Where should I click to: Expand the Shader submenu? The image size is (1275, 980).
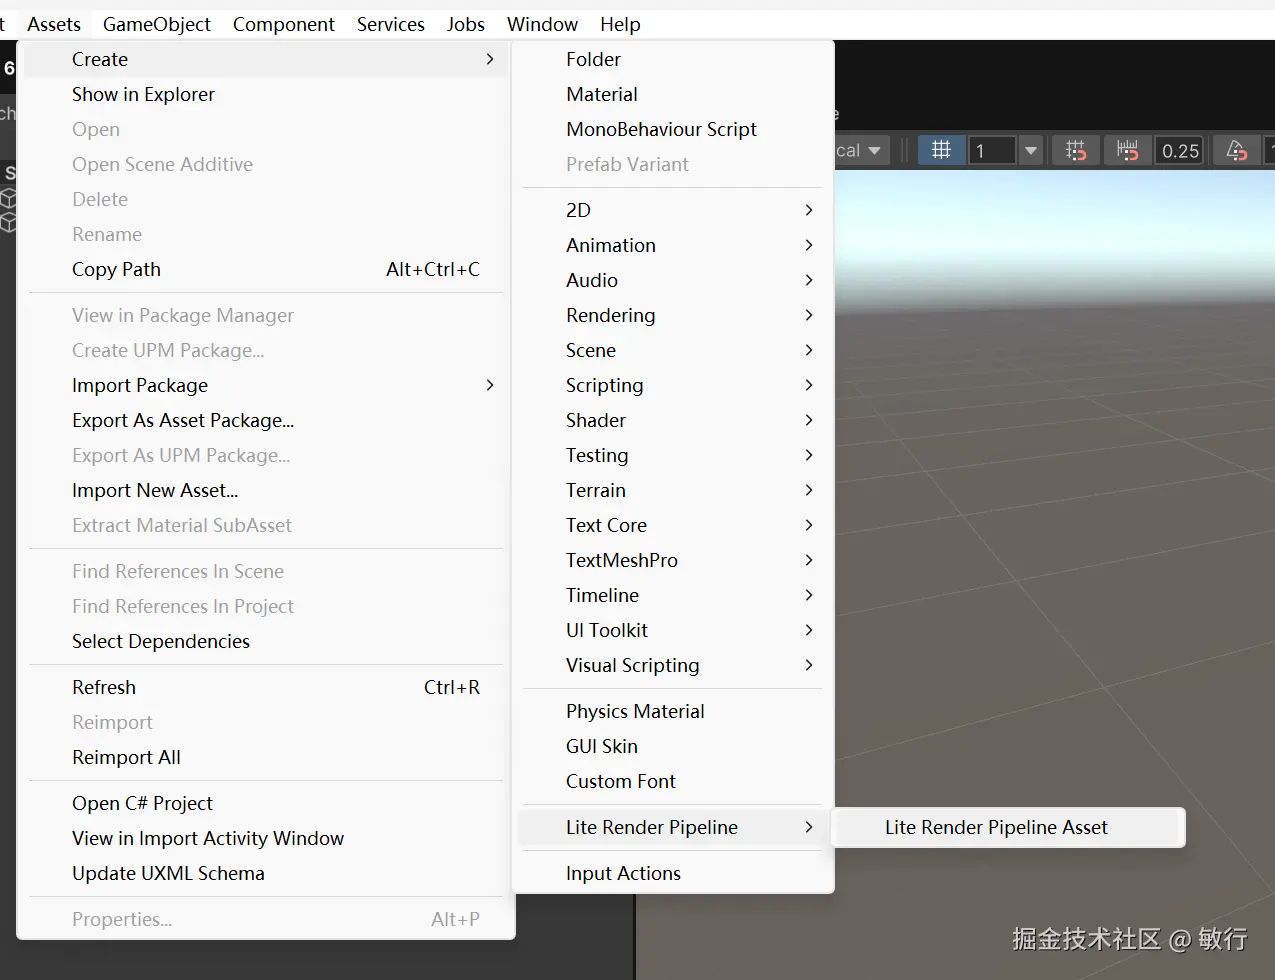pyautogui.click(x=673, y=420)
